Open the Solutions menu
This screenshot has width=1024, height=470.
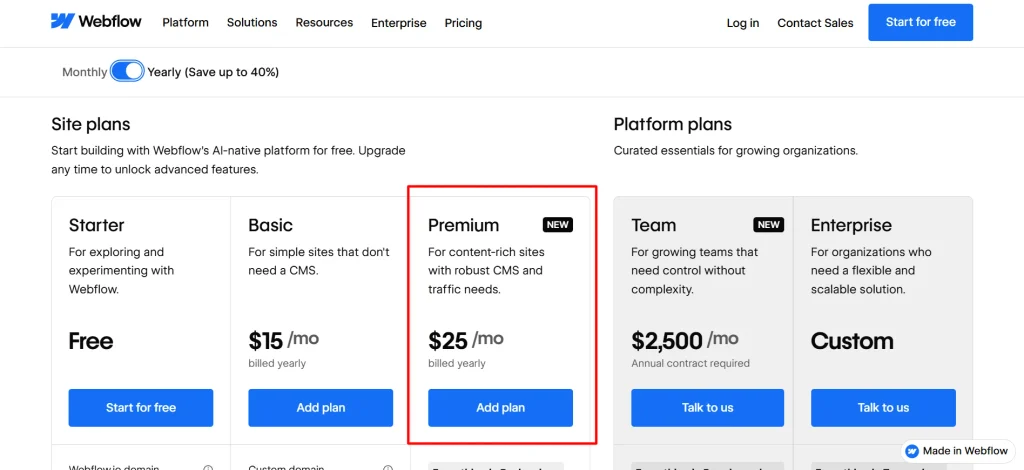252,22
